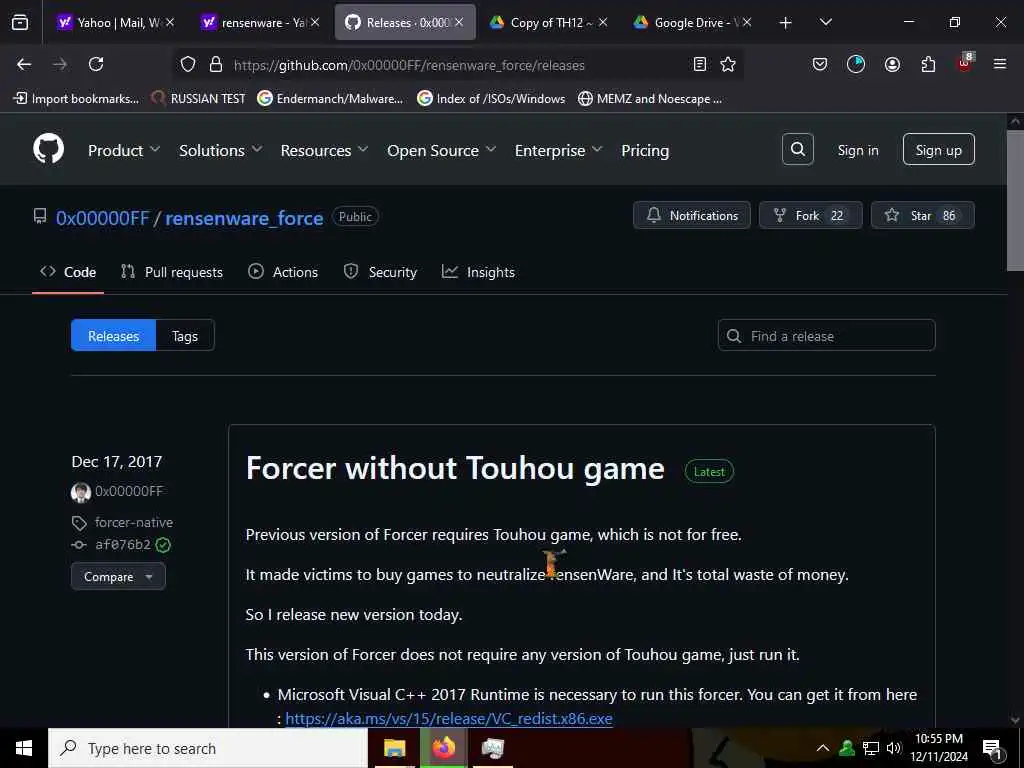Screen dimensions: 1024x768
Task: Open forcer-native tag link
Action: pos(134,522)
